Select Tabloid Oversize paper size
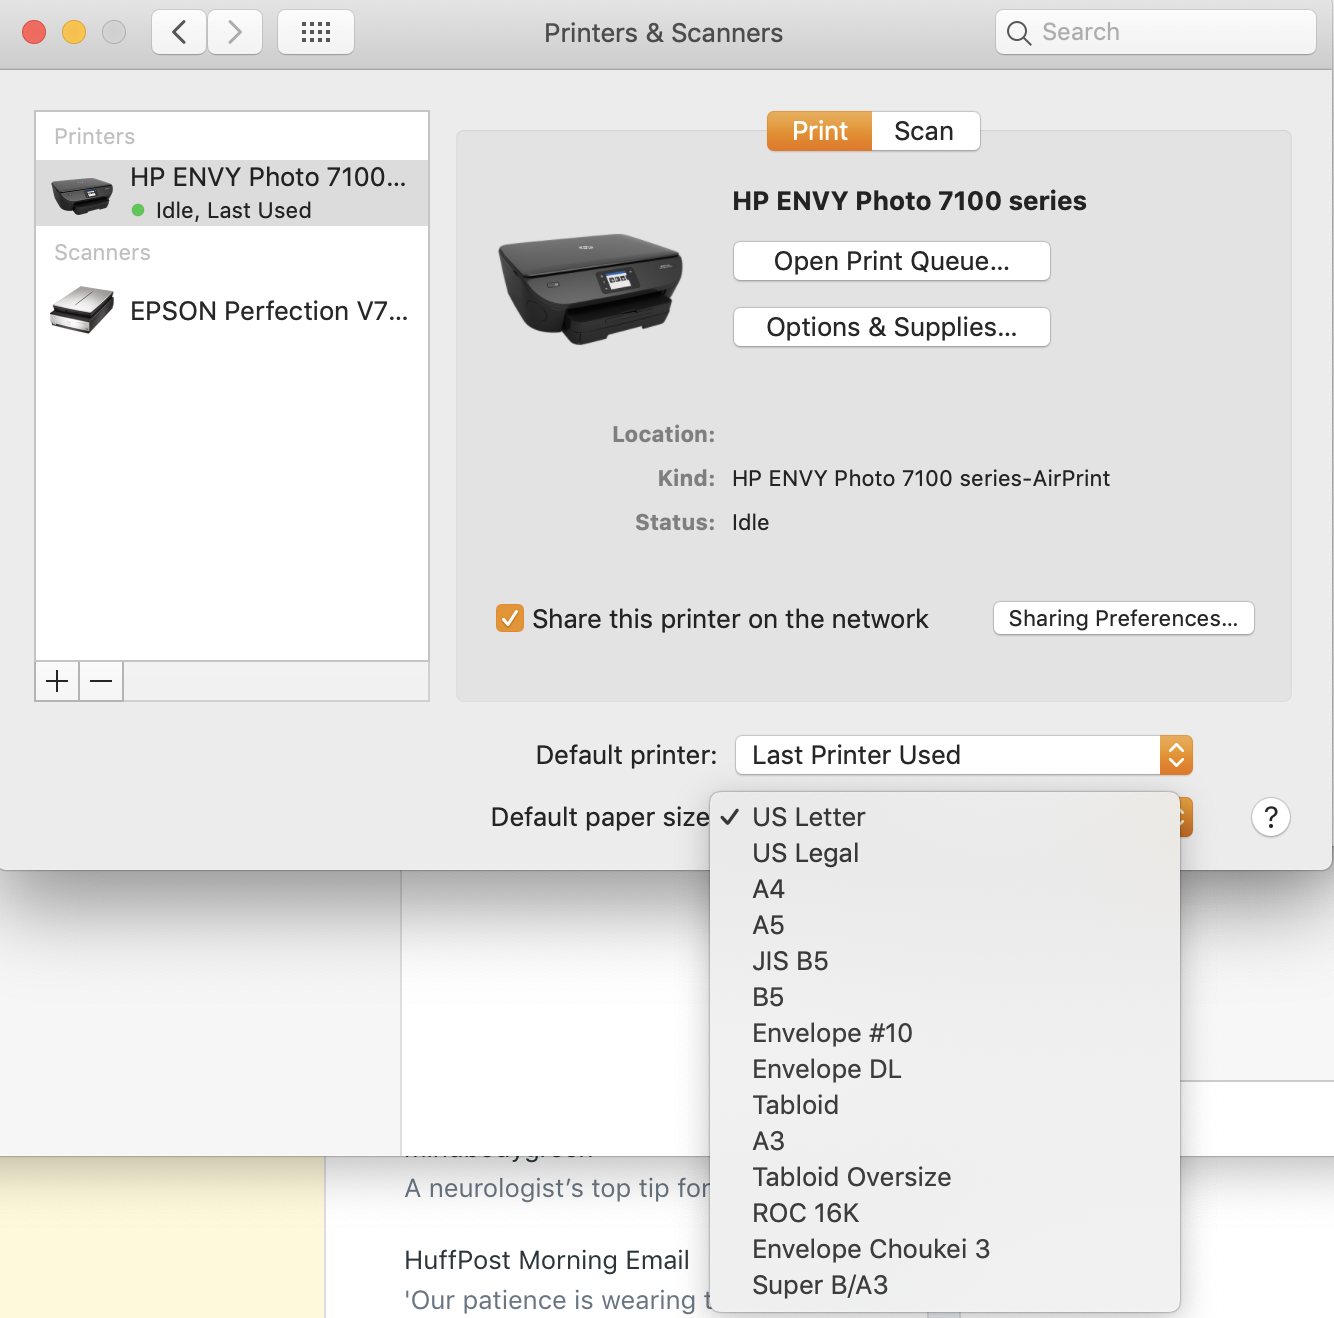The image size is (1334, 1318). (x=851, y=1176)
